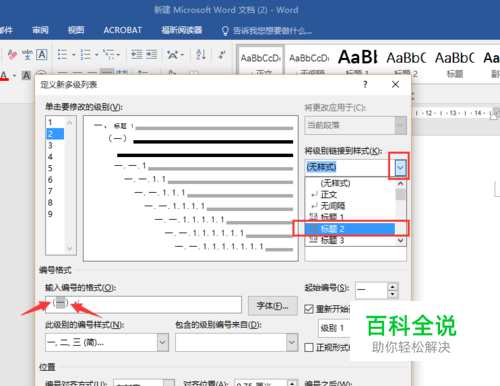
Task: Select level 1 in the level list
Action: [55, 122]
